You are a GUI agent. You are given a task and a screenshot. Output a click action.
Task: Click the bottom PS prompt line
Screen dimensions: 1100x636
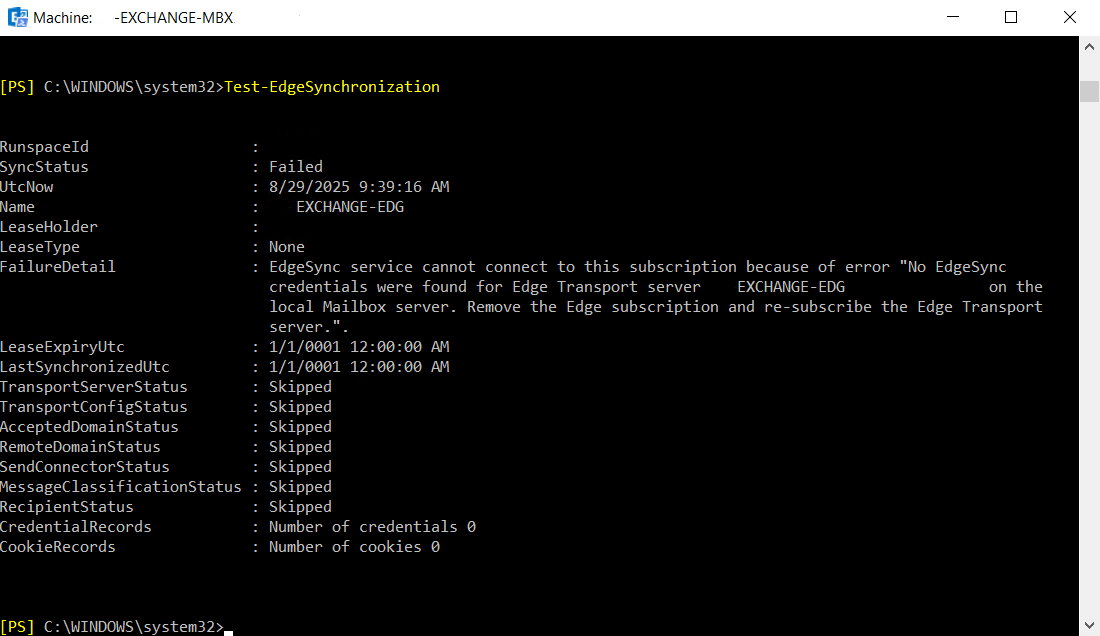coord(116,627)
